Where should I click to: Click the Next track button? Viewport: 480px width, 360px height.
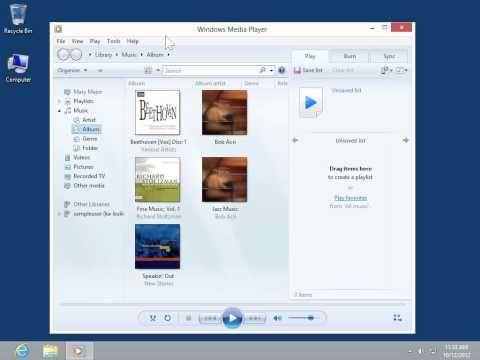[255, 318]
